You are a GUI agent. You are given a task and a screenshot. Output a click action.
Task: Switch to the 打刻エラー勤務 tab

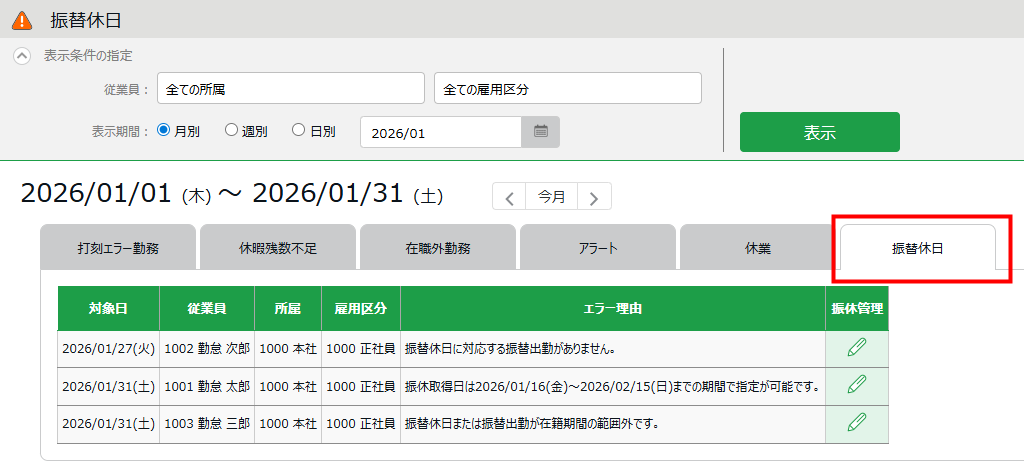[118, 248]
